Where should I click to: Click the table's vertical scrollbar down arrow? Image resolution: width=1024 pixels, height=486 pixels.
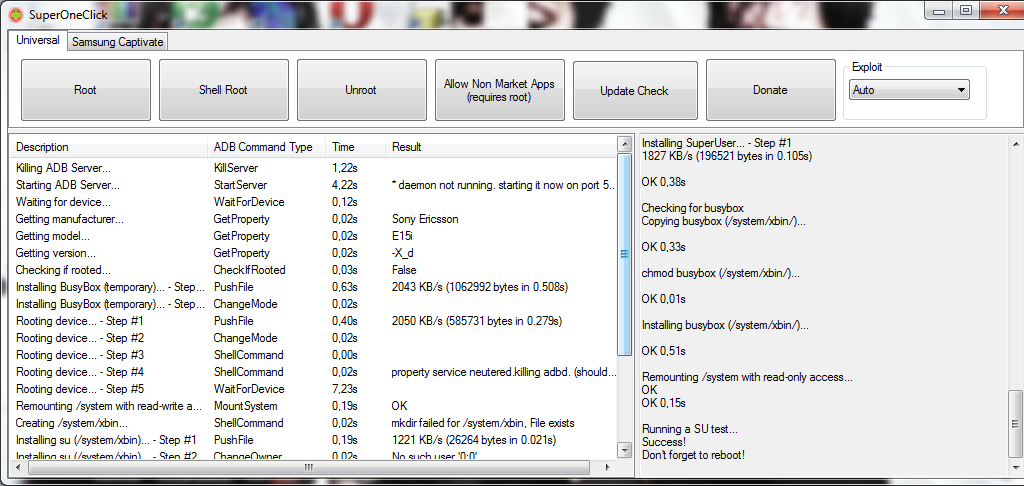[624, 449]
